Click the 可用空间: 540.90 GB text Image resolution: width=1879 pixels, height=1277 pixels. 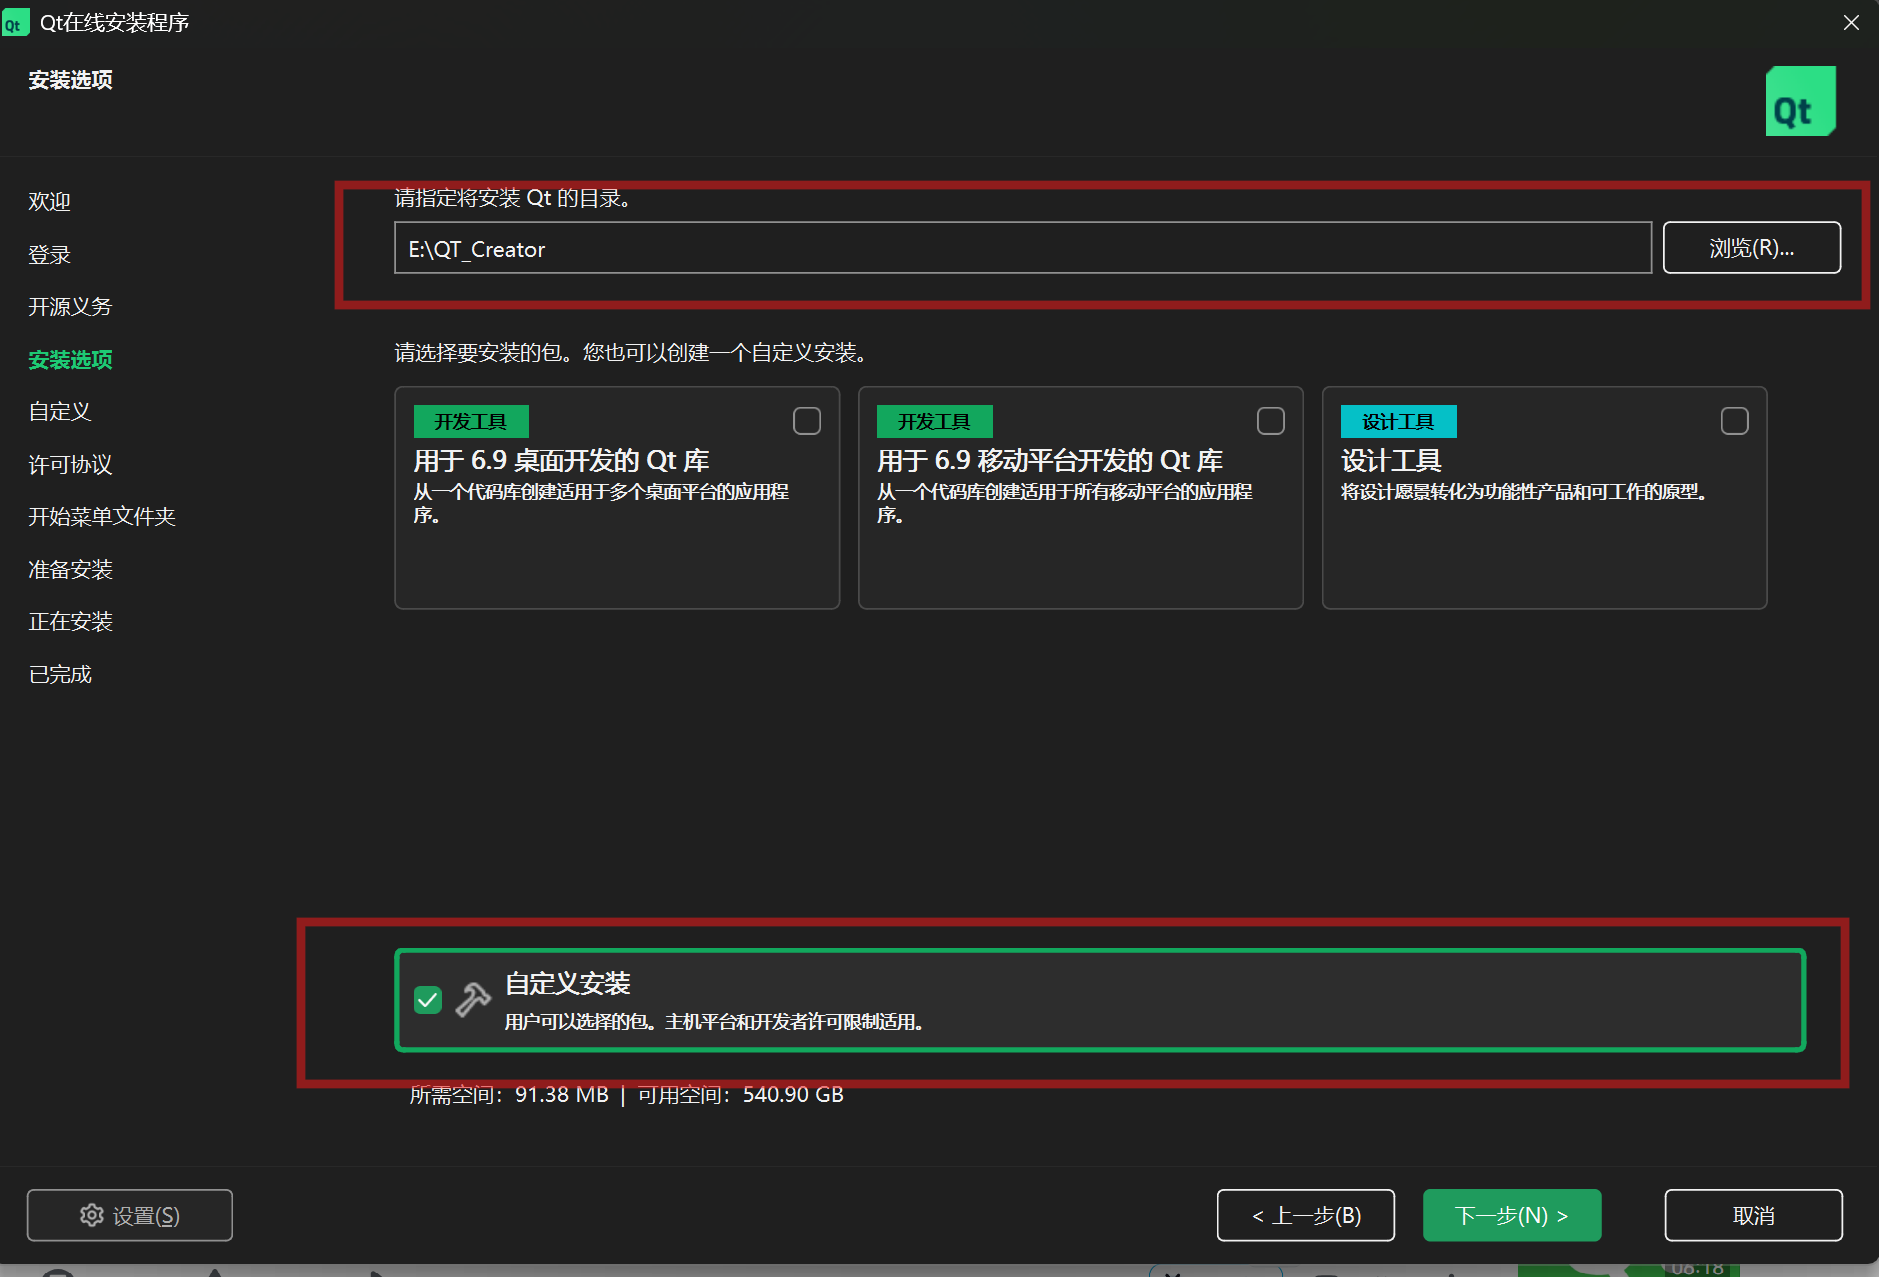point(740,1095)
